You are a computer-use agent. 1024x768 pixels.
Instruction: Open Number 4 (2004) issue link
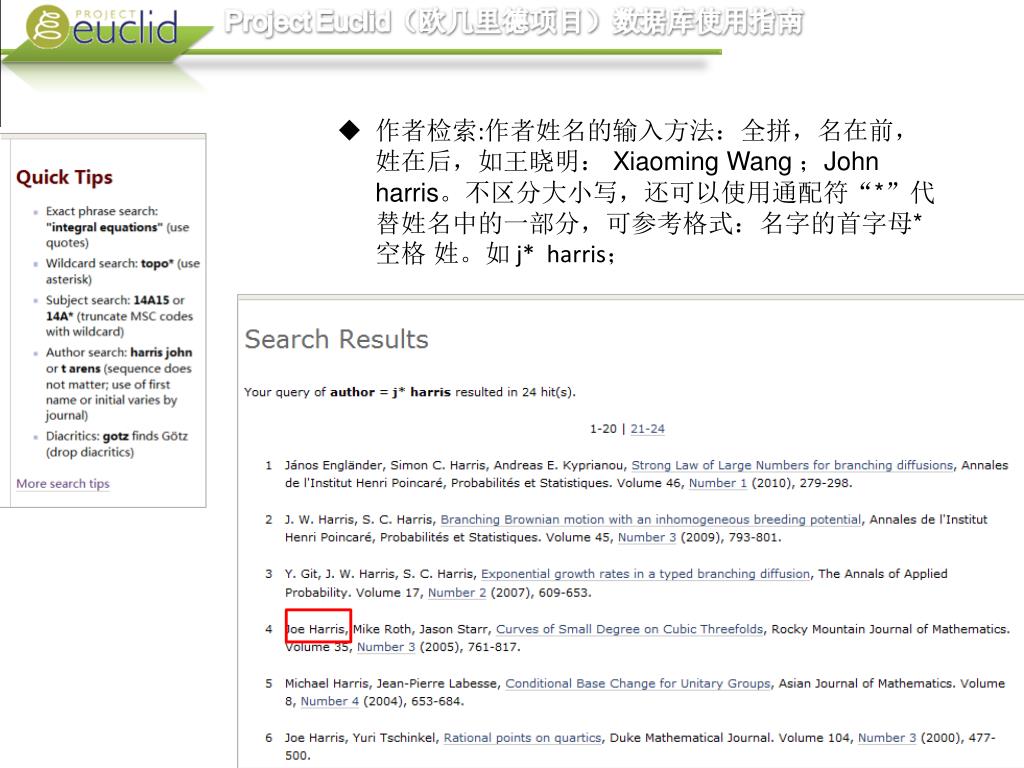pyautogui.click(x=330, y=701)
